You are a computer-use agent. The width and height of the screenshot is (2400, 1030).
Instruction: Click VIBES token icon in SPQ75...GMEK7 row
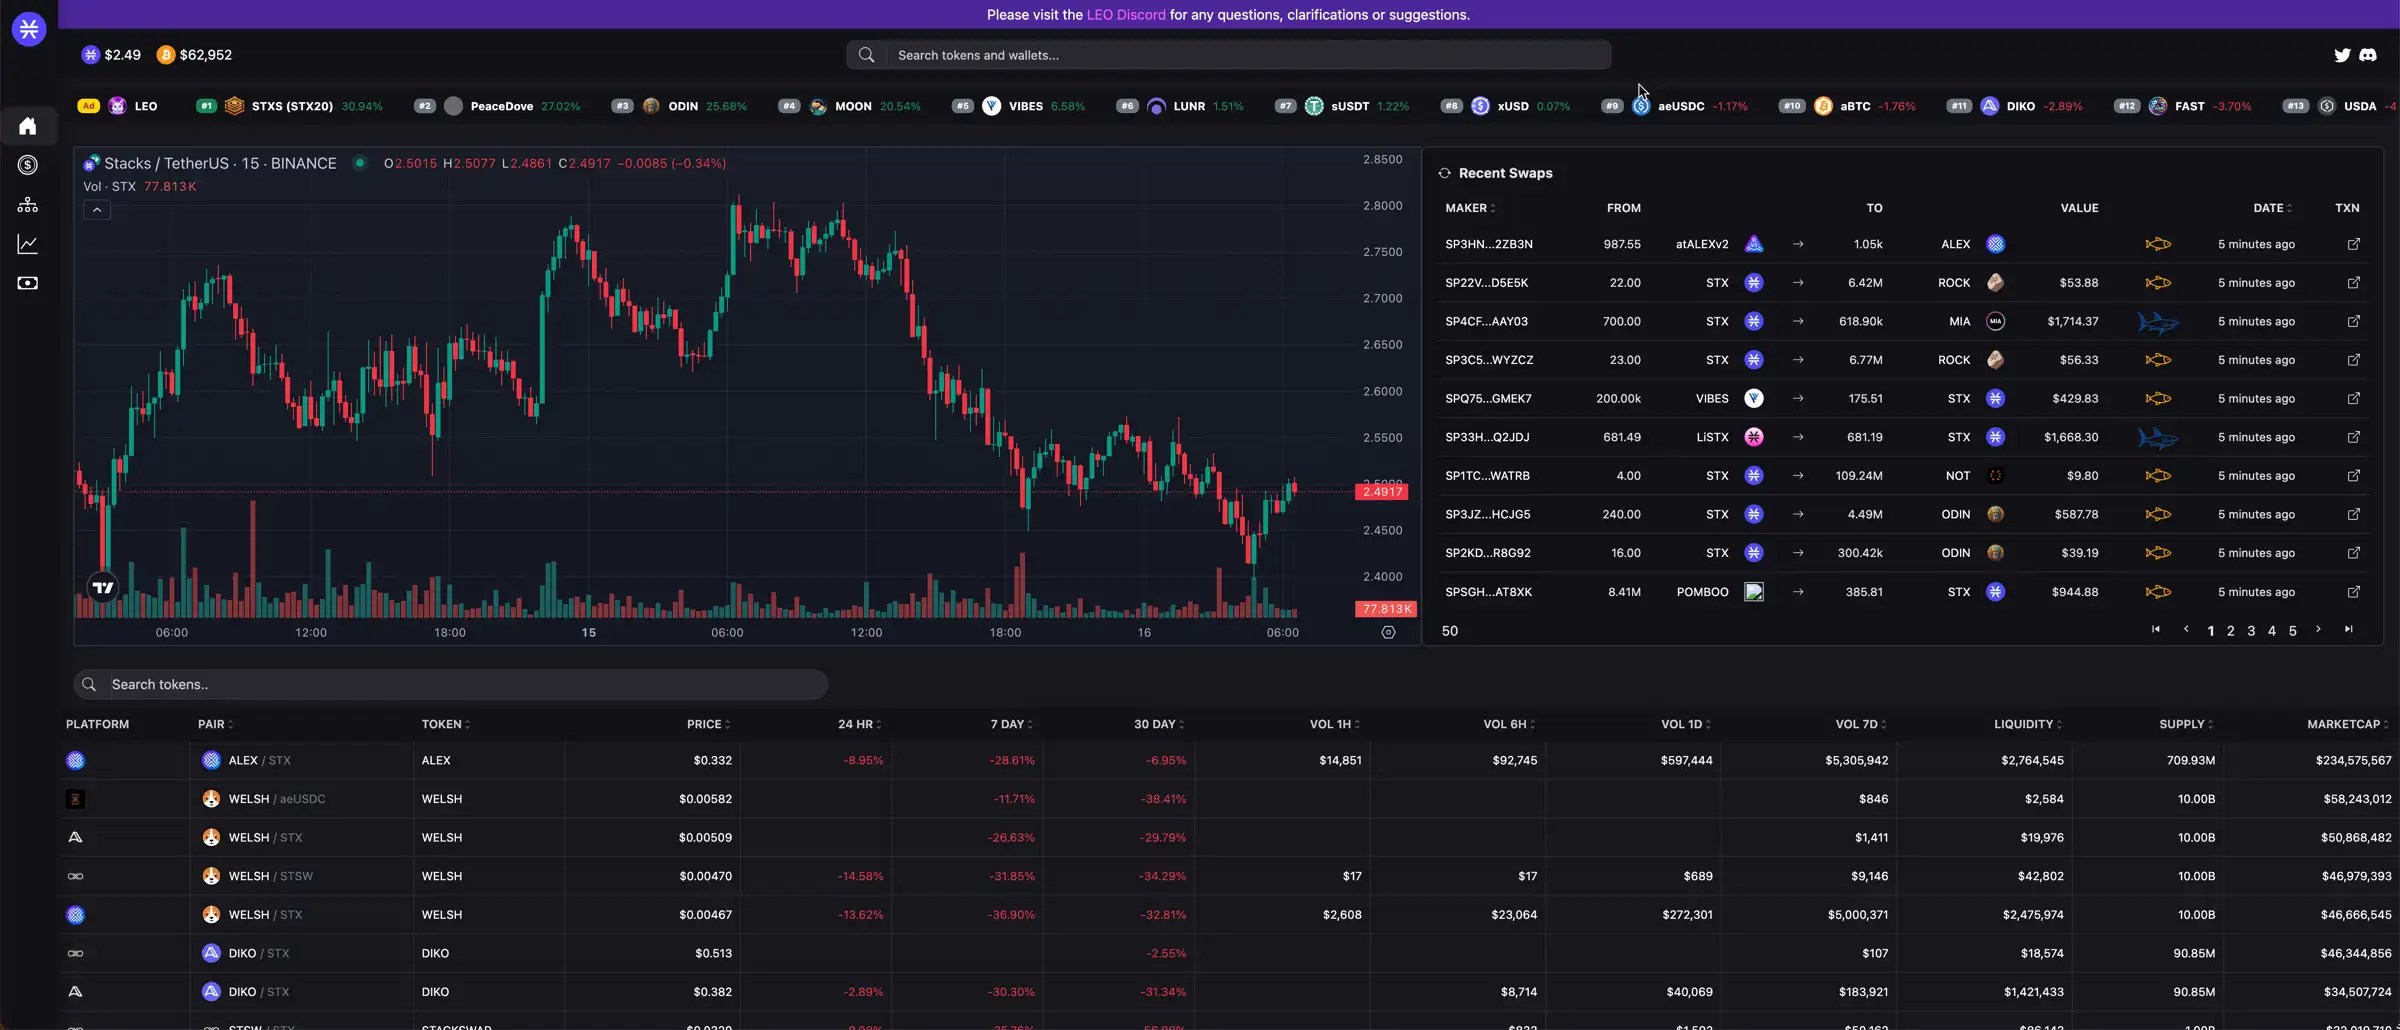pos(1754,398)
